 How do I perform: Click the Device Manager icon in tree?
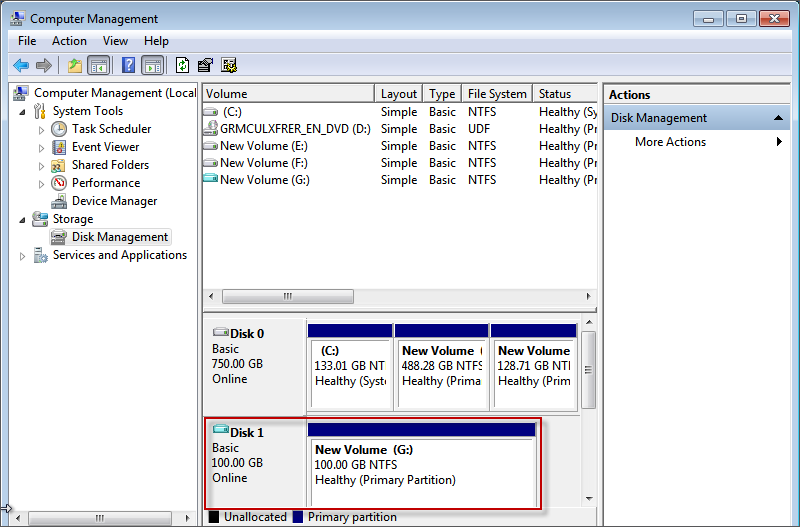tap(59, 201)
